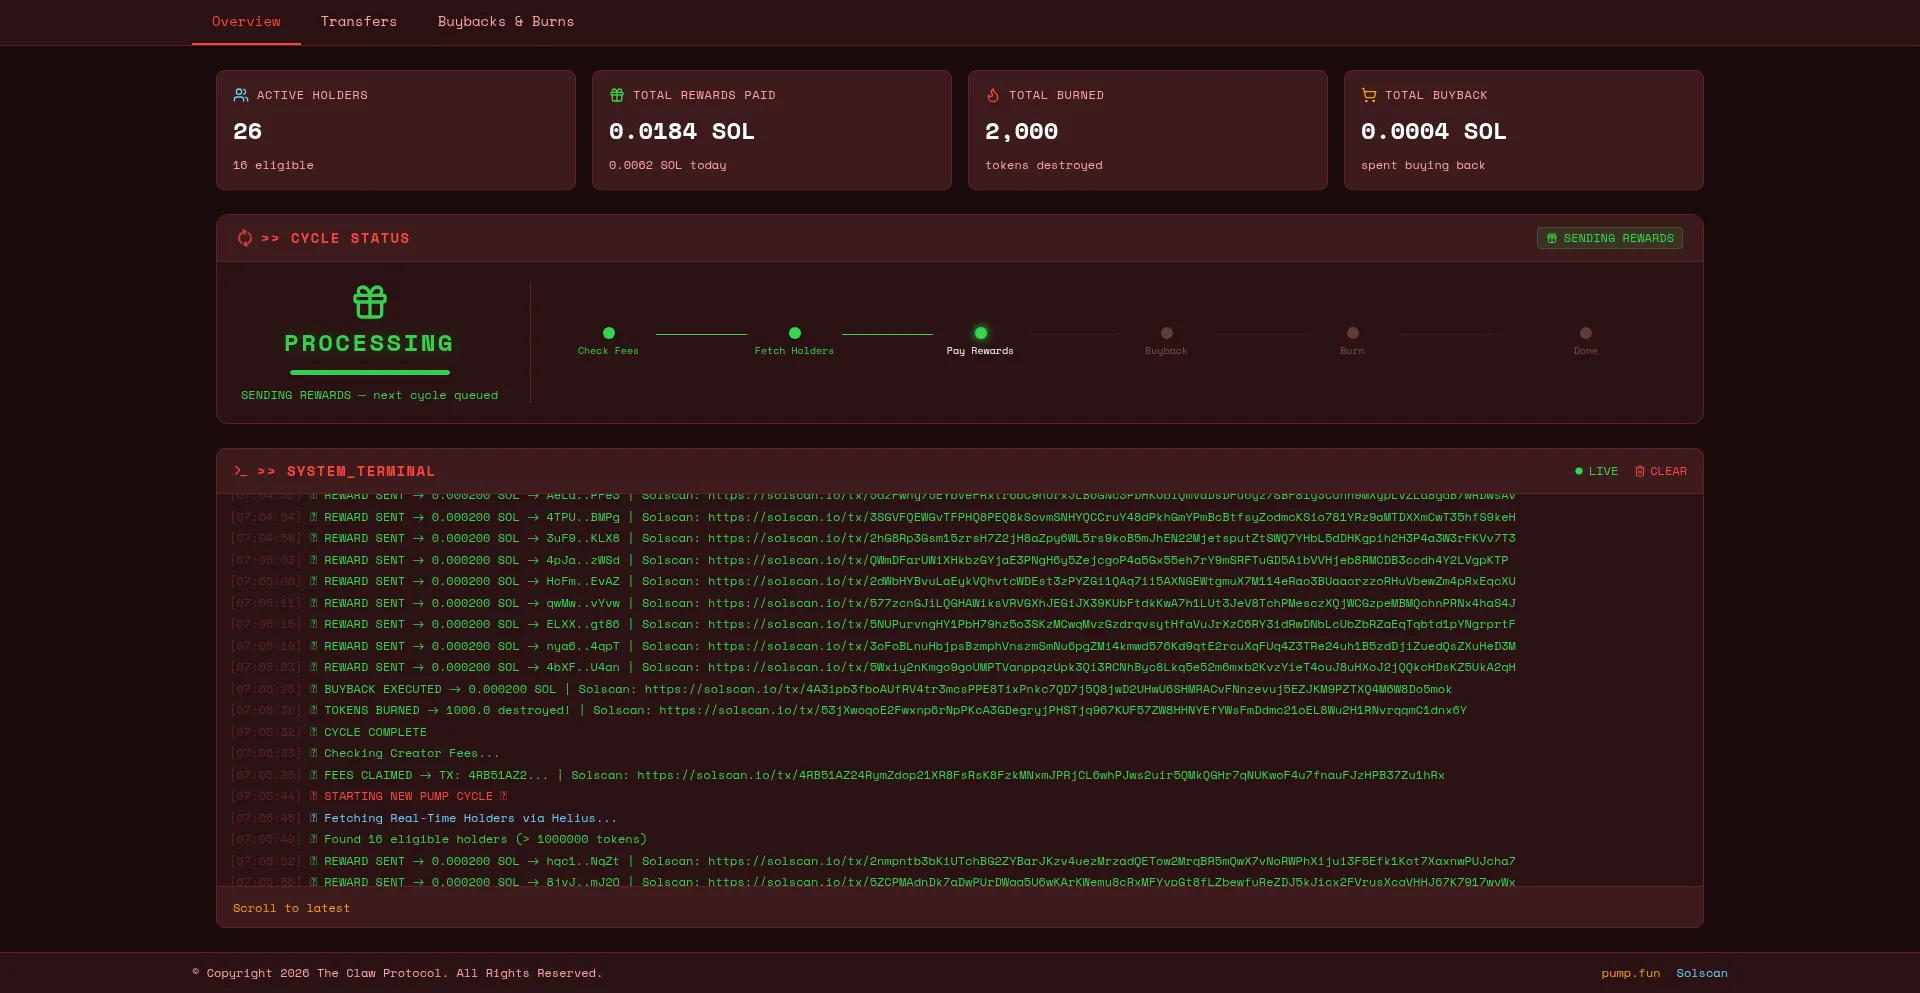Viewport: 1920px width, 993px height.
Task: Click the Pay Rewards step marker
Action: point(981,333)
